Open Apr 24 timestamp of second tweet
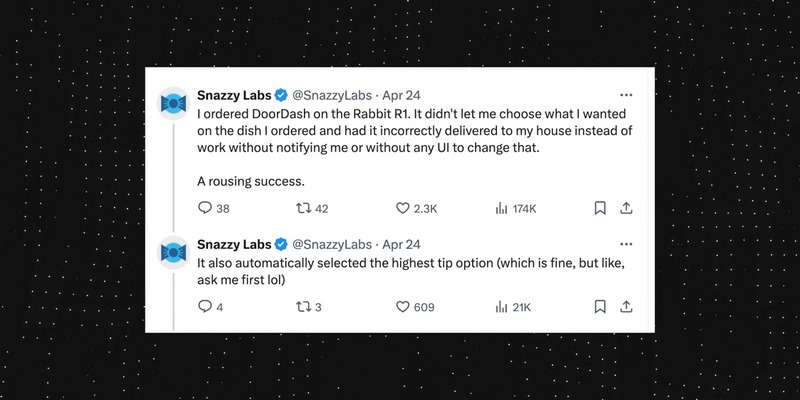Image resolution: width=800 pixels, height=400 pixels. tap(401, 244)
